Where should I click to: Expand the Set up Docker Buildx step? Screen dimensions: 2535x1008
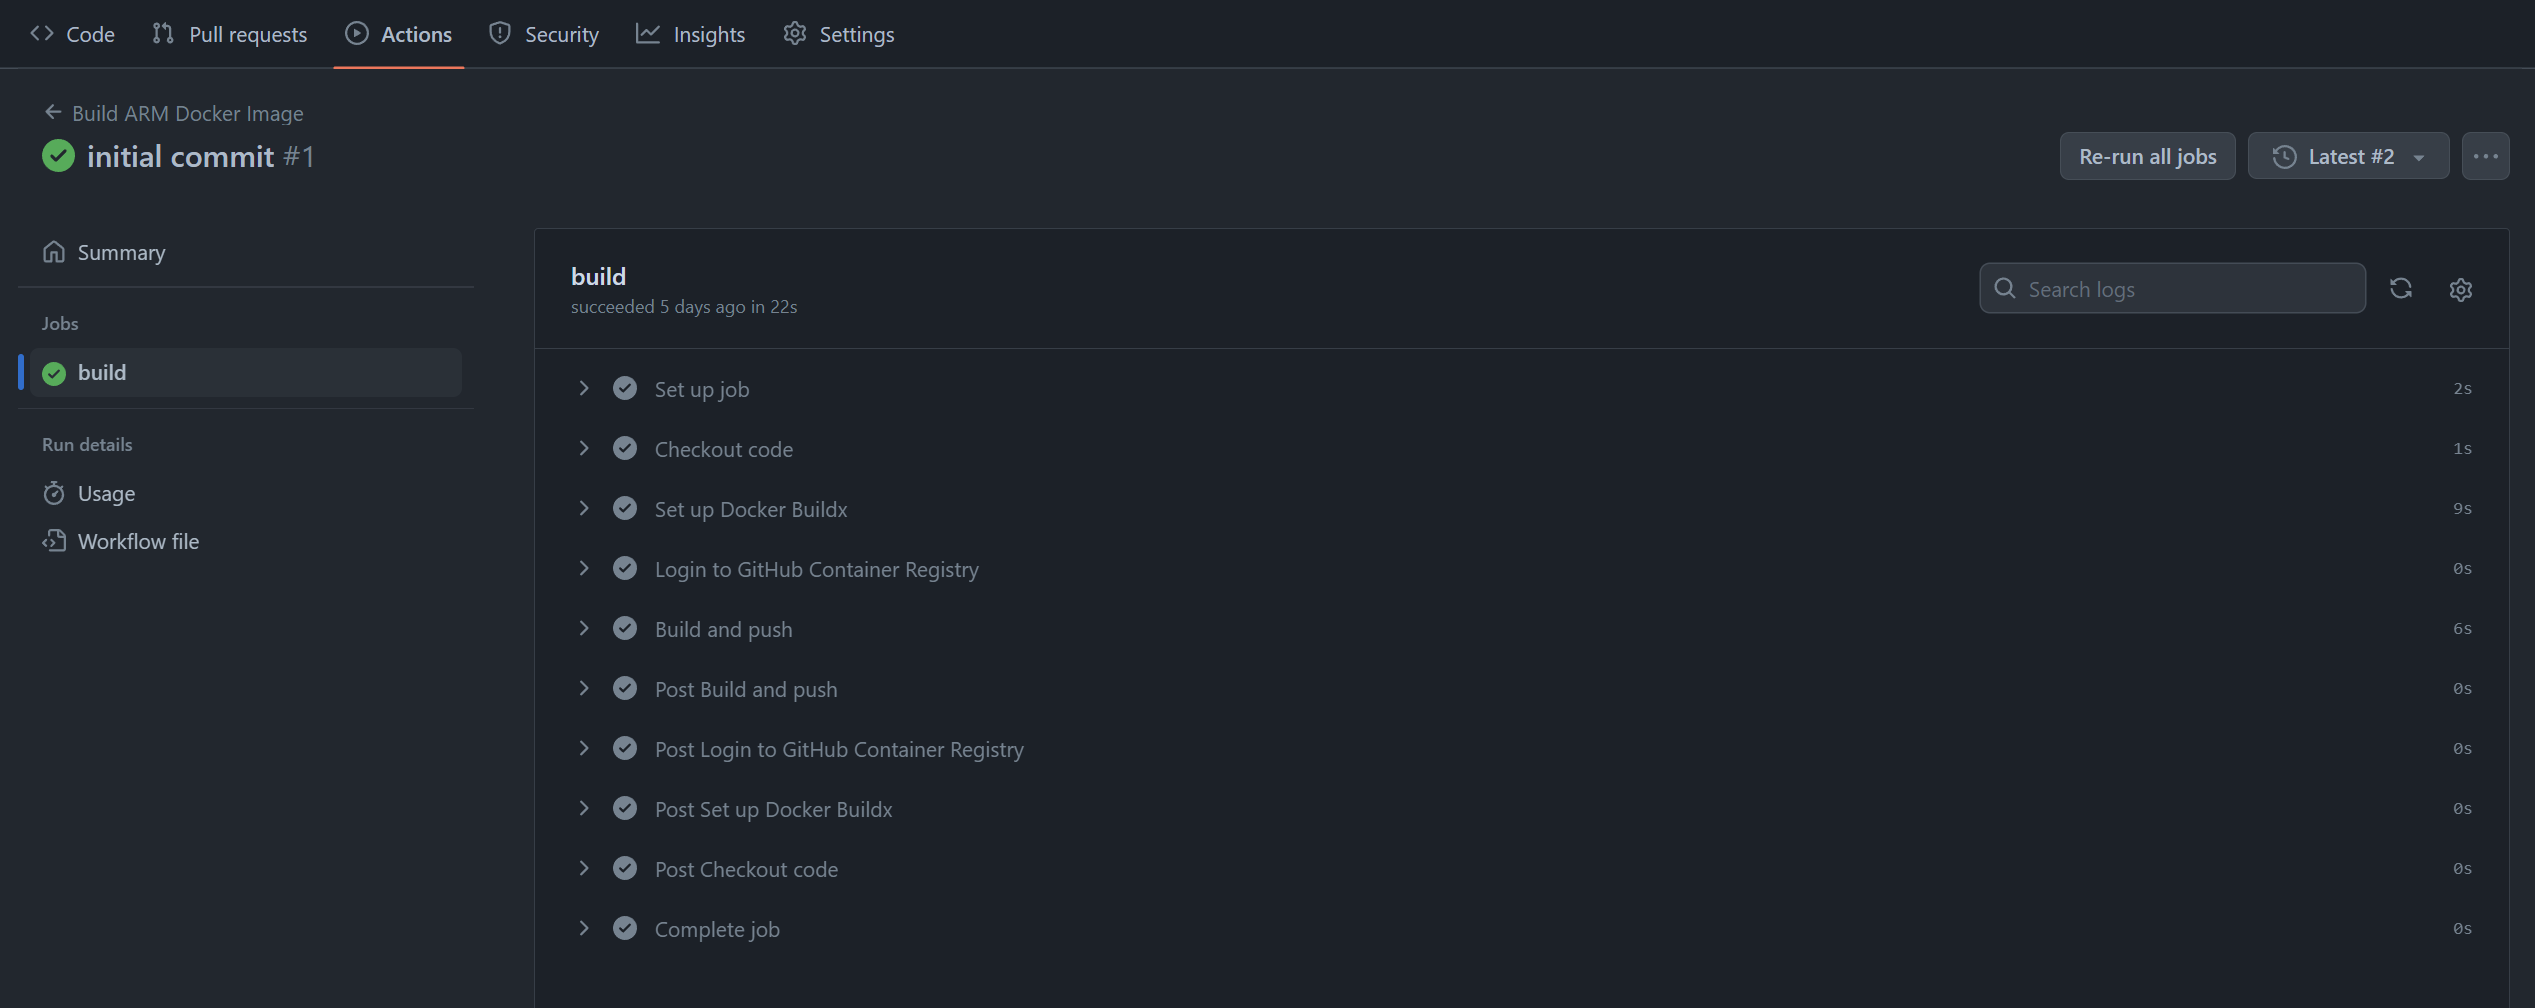pyautogui.click(x=584, y=508)
